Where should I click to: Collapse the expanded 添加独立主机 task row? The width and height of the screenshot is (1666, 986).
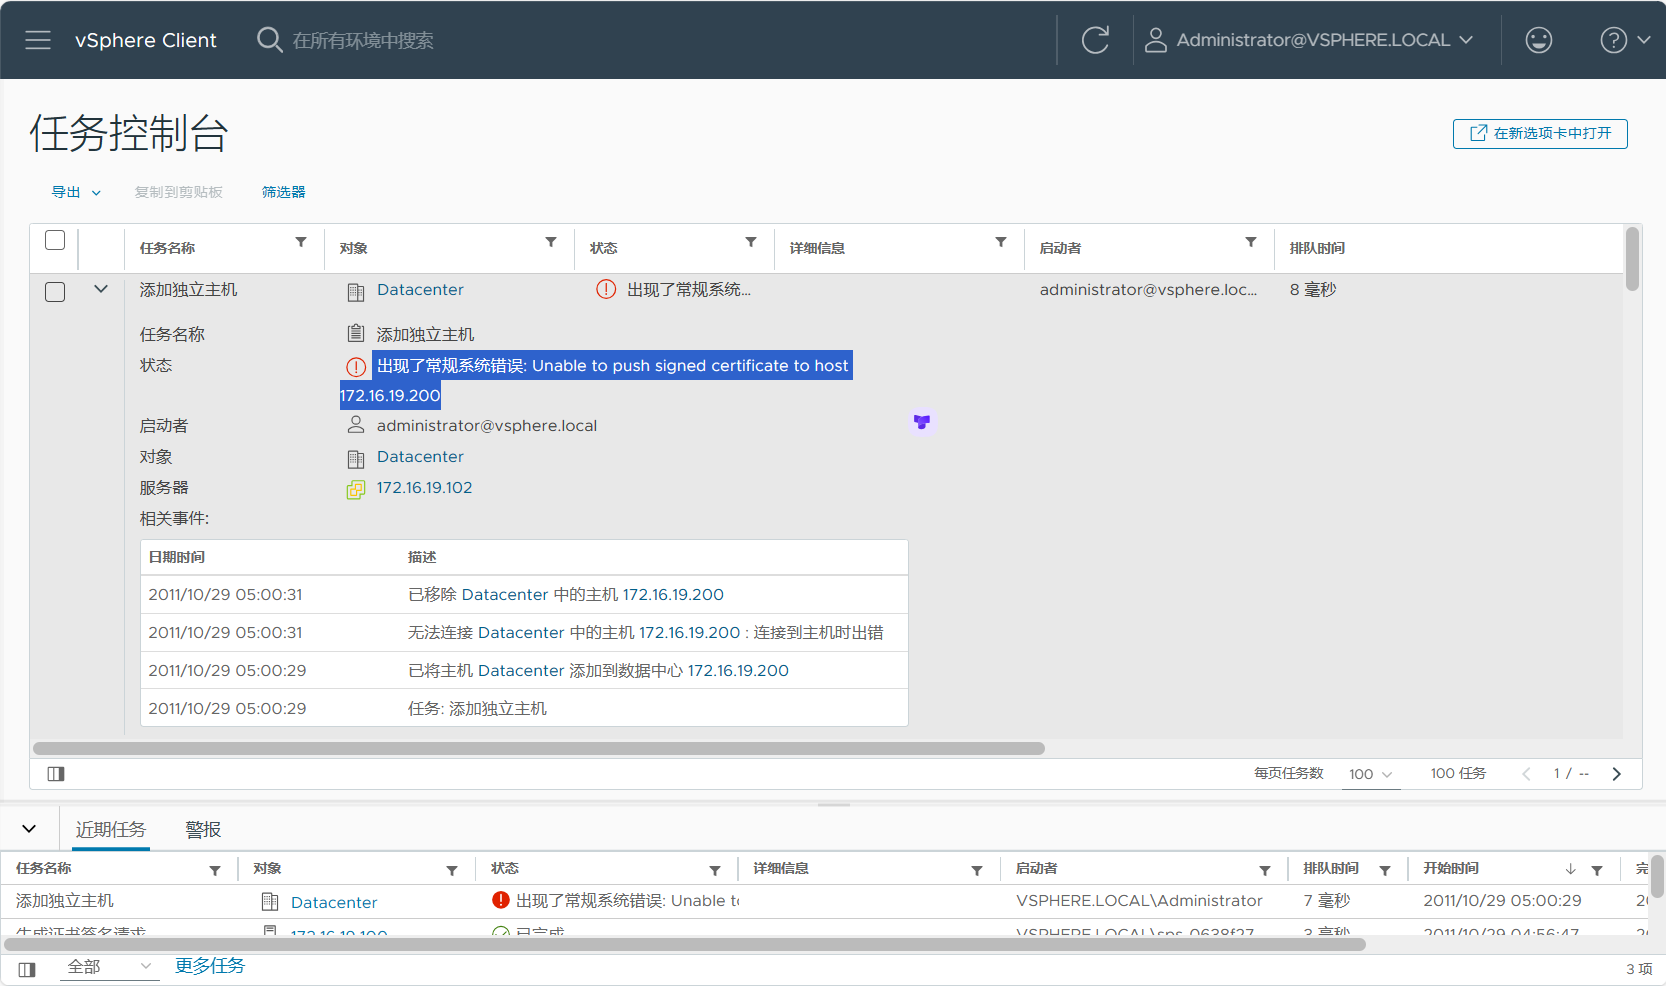[x=101, y=290]
